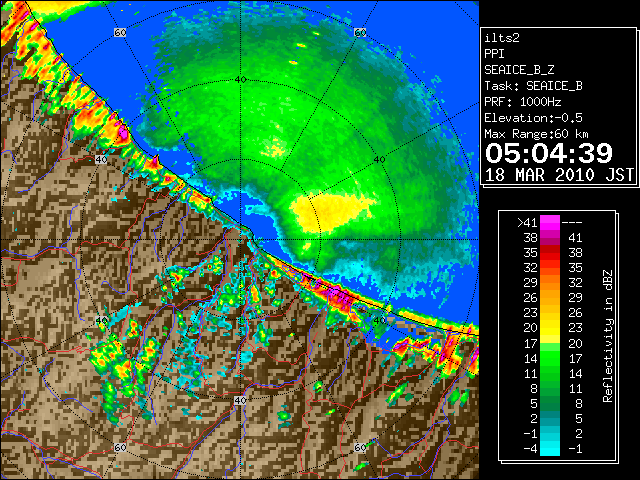Click the 05:04:39 timestamp
The height and width of the screenshot is (480, 640).
pos(549,153)
